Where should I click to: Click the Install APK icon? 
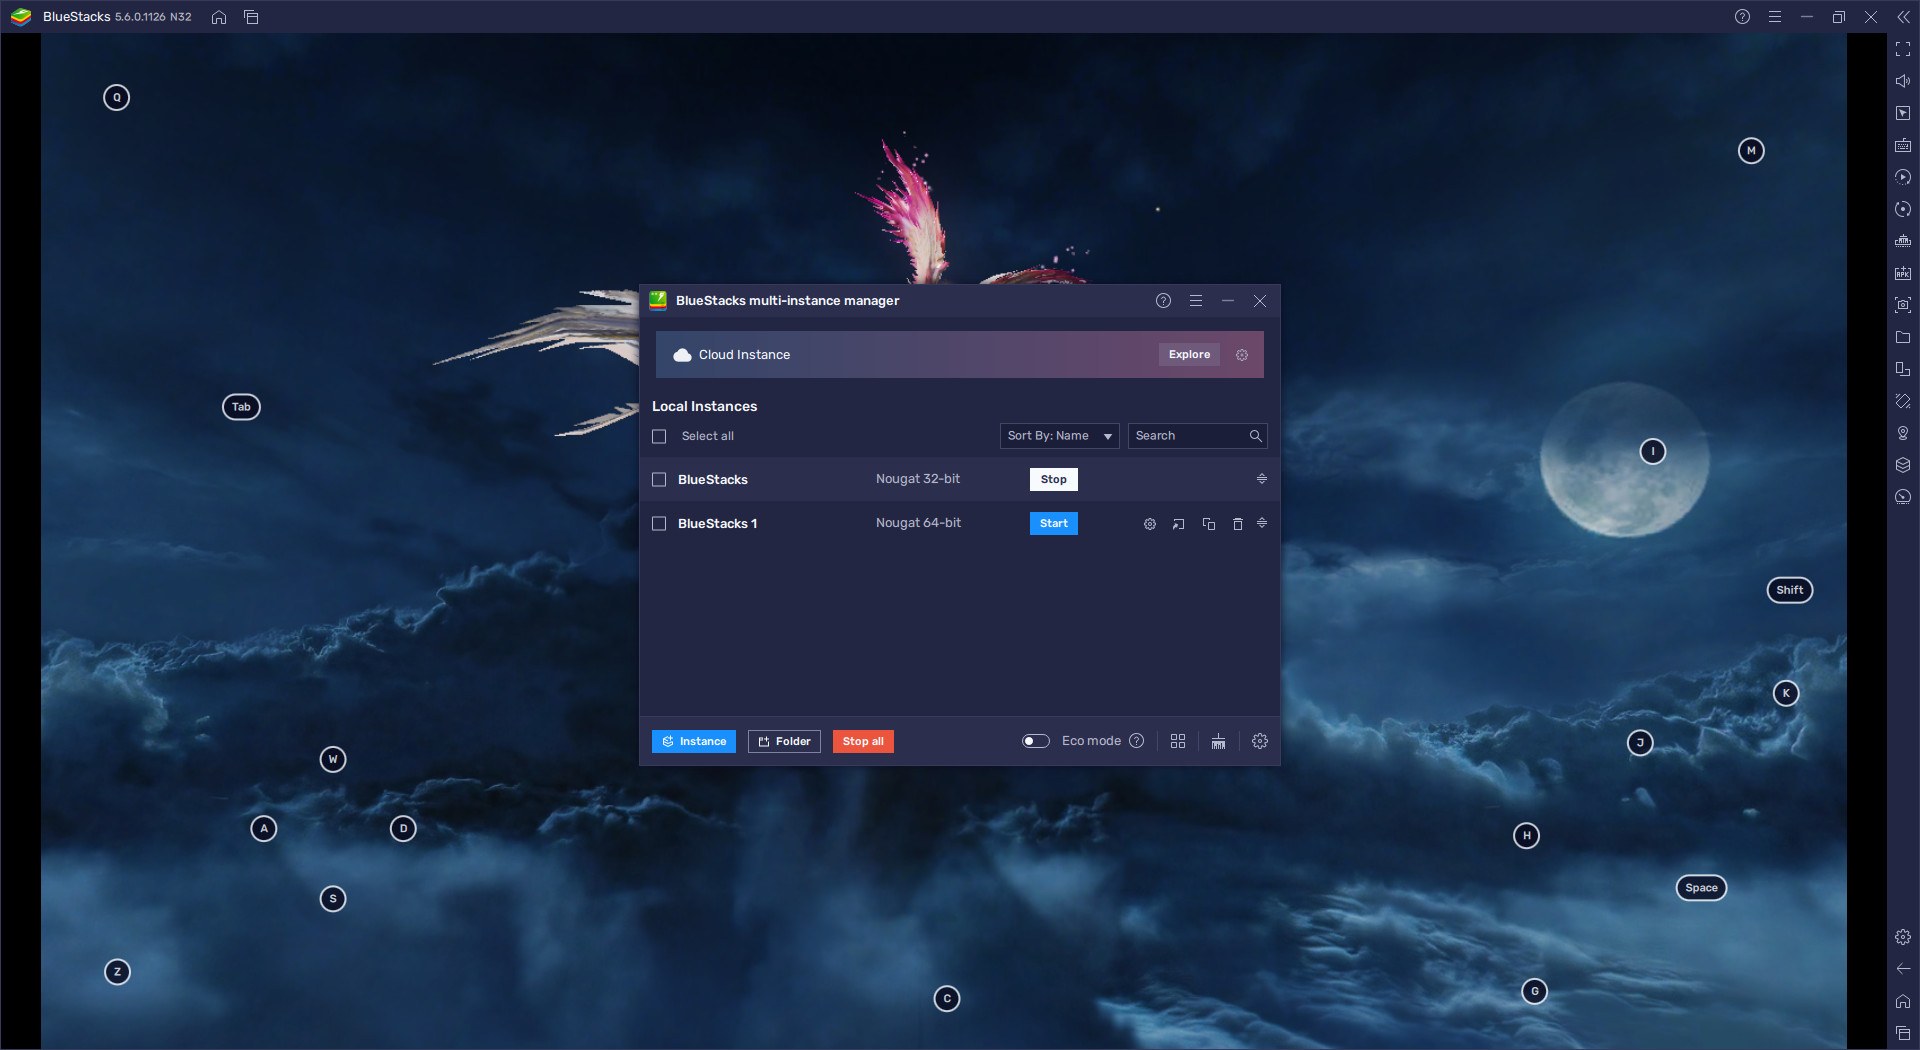[x=1903, y=273]
